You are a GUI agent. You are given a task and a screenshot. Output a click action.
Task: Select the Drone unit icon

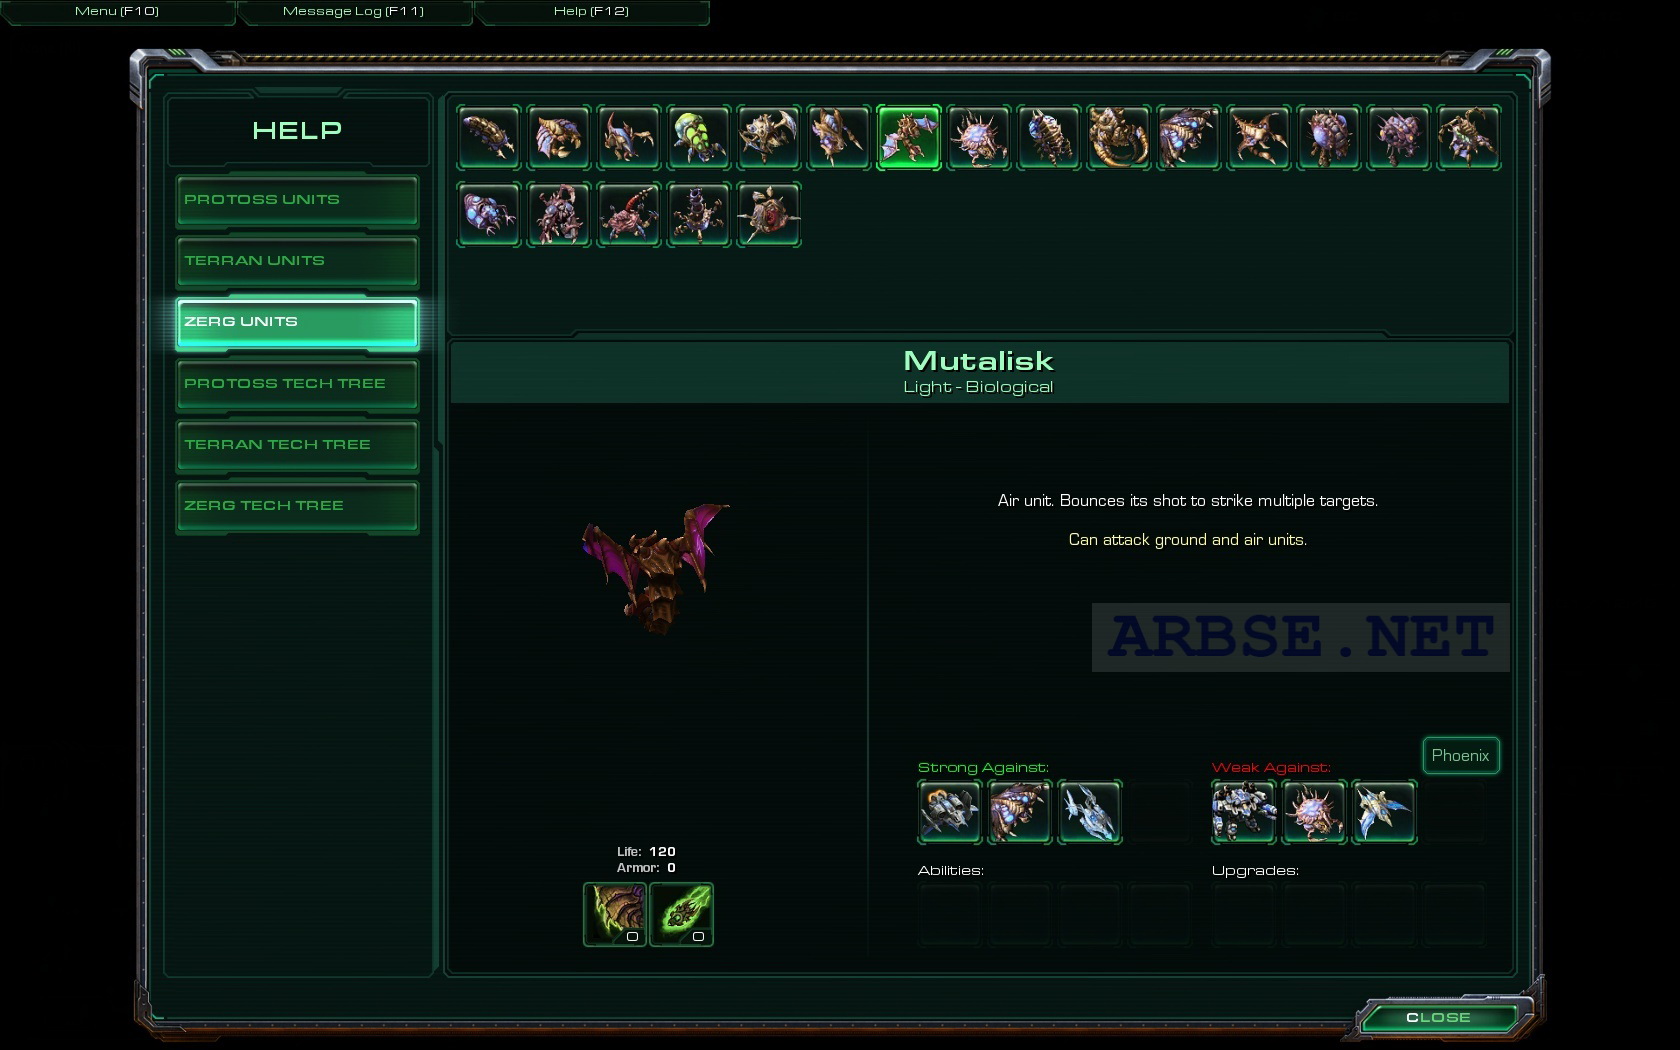coord(559,137)
